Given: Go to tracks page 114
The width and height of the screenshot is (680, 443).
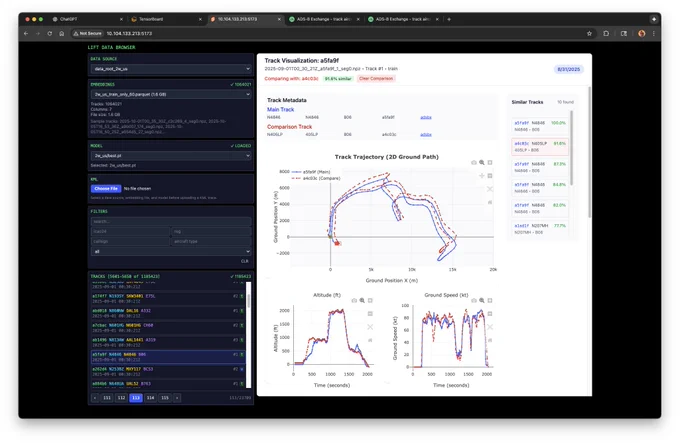Looking at the screenshot, I should click(x=150, y=397).
